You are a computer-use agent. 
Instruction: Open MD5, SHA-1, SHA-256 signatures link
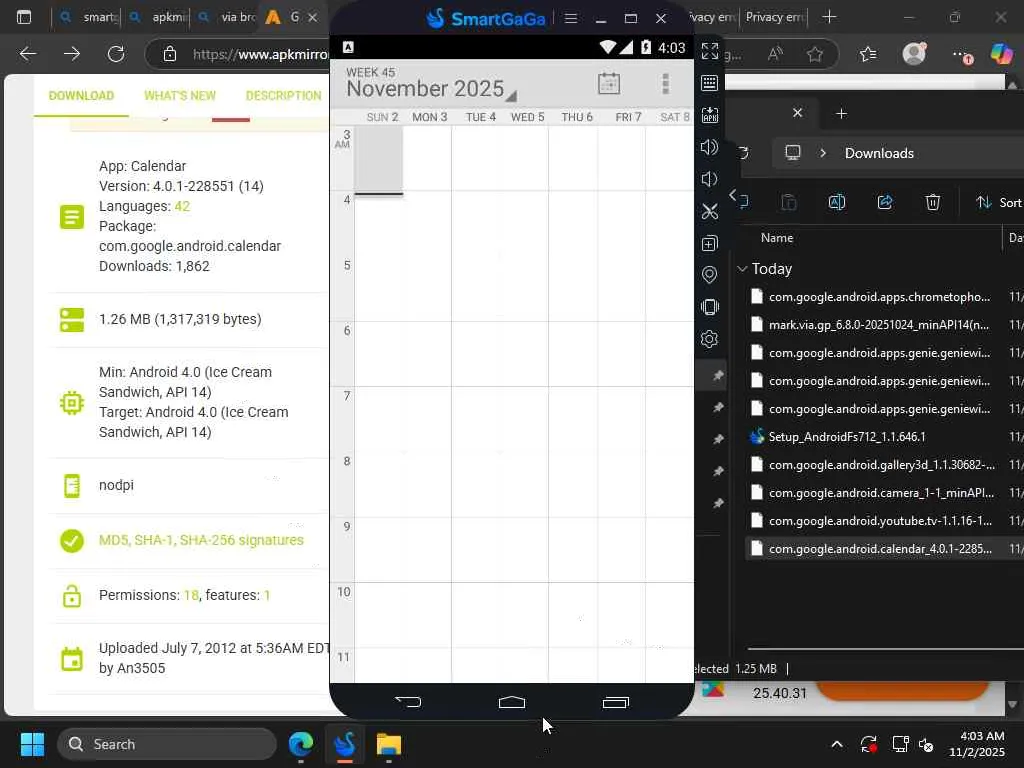point(201,540)
